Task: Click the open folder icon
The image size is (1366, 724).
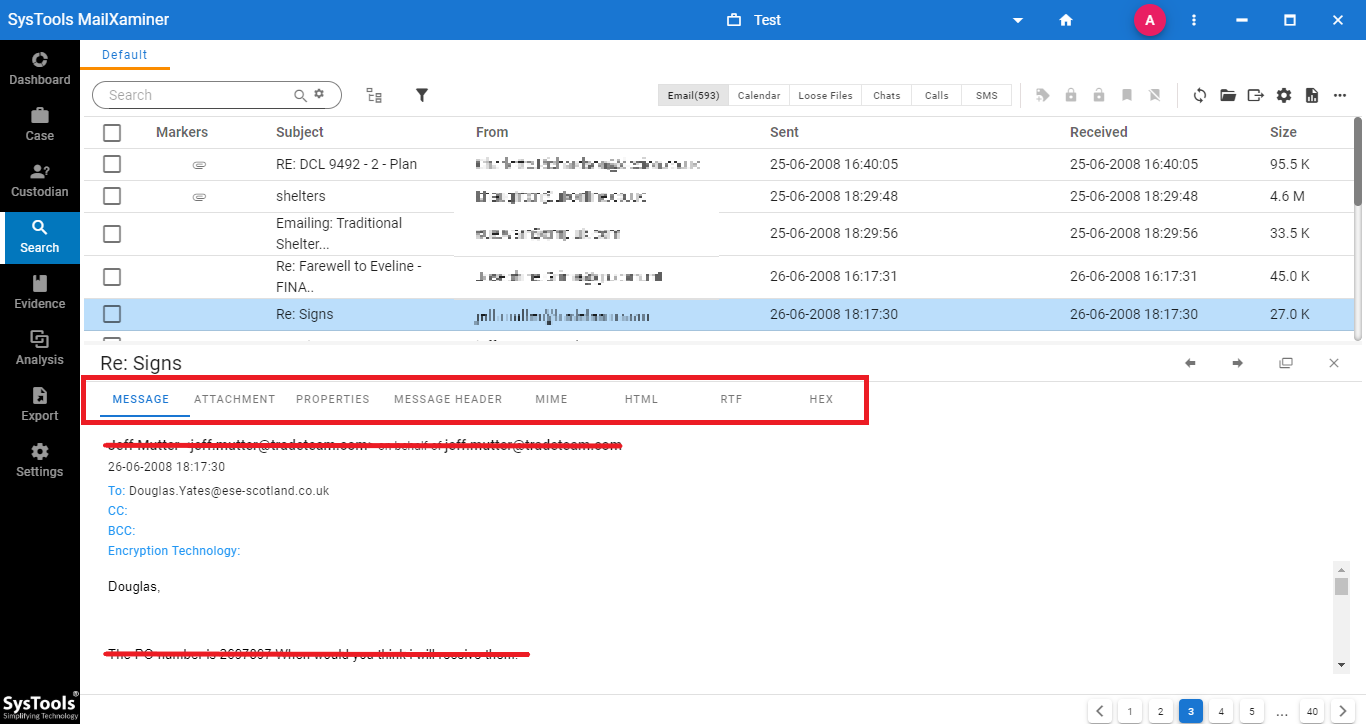Action: coord(1228,95)
